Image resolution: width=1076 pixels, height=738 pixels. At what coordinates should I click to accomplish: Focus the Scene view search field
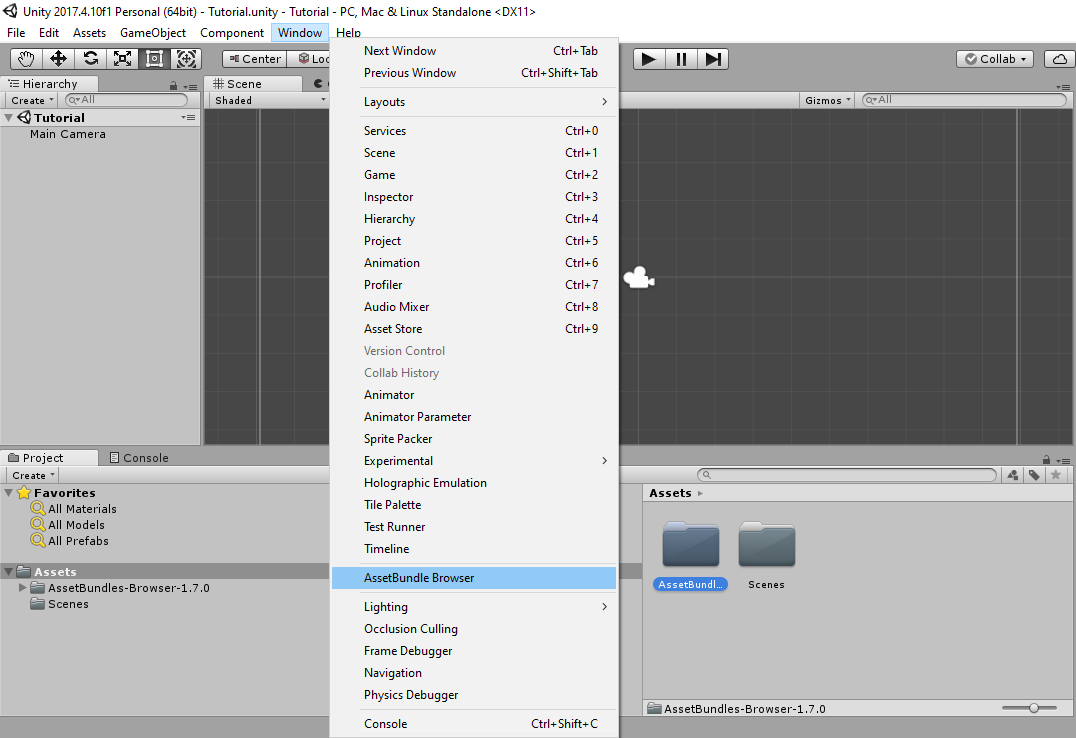(964, 100)
